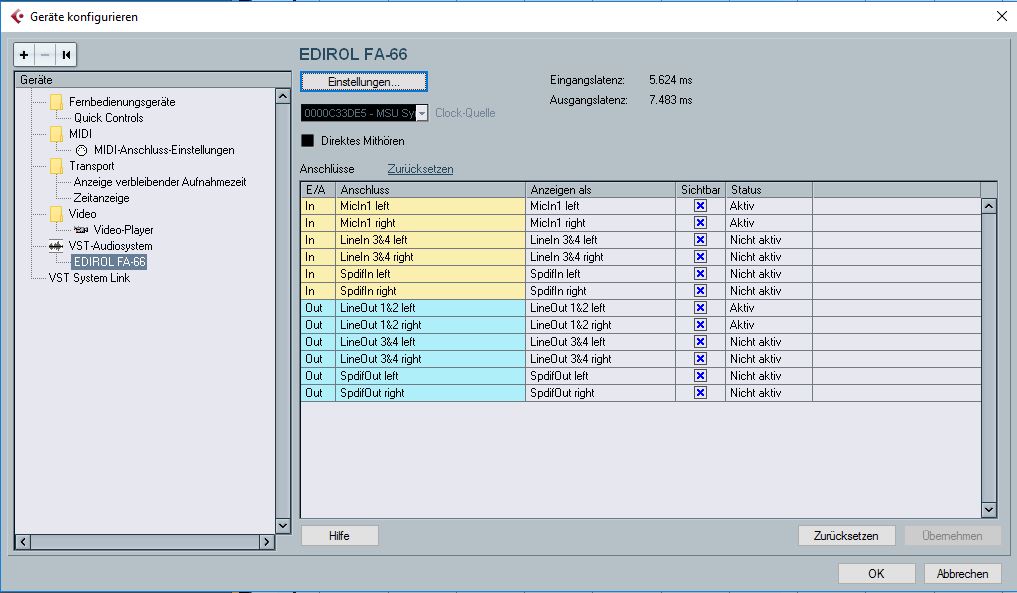Click the reset-to-first arrow icon in device toolbar
Viewport: 1017px width, 593px height.
[x=66, y=55]
